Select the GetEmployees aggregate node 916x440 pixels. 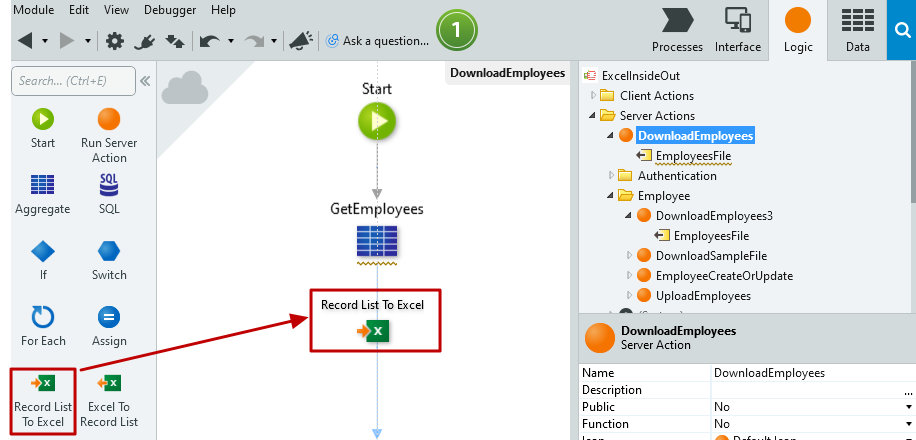point(377,242)
